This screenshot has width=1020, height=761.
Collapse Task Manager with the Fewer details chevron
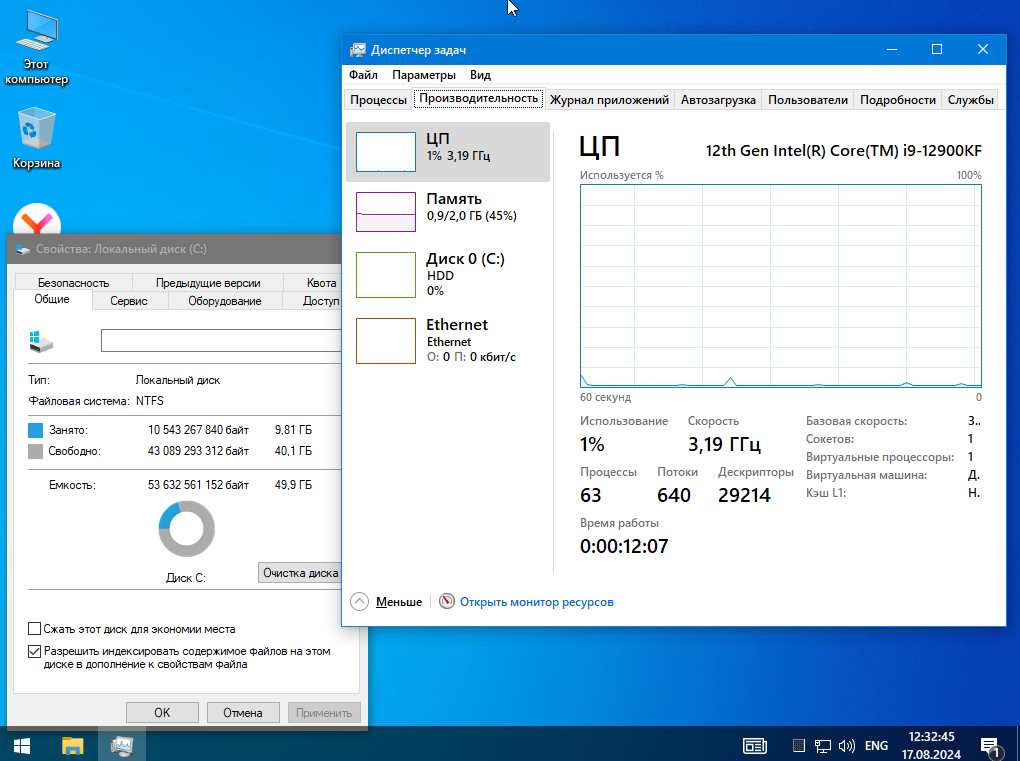tap(360, 602)
